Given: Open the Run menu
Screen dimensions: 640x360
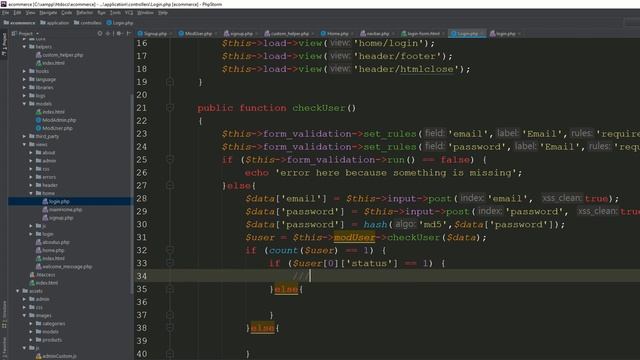Looking at the screenshot, I should pos(101,13).
